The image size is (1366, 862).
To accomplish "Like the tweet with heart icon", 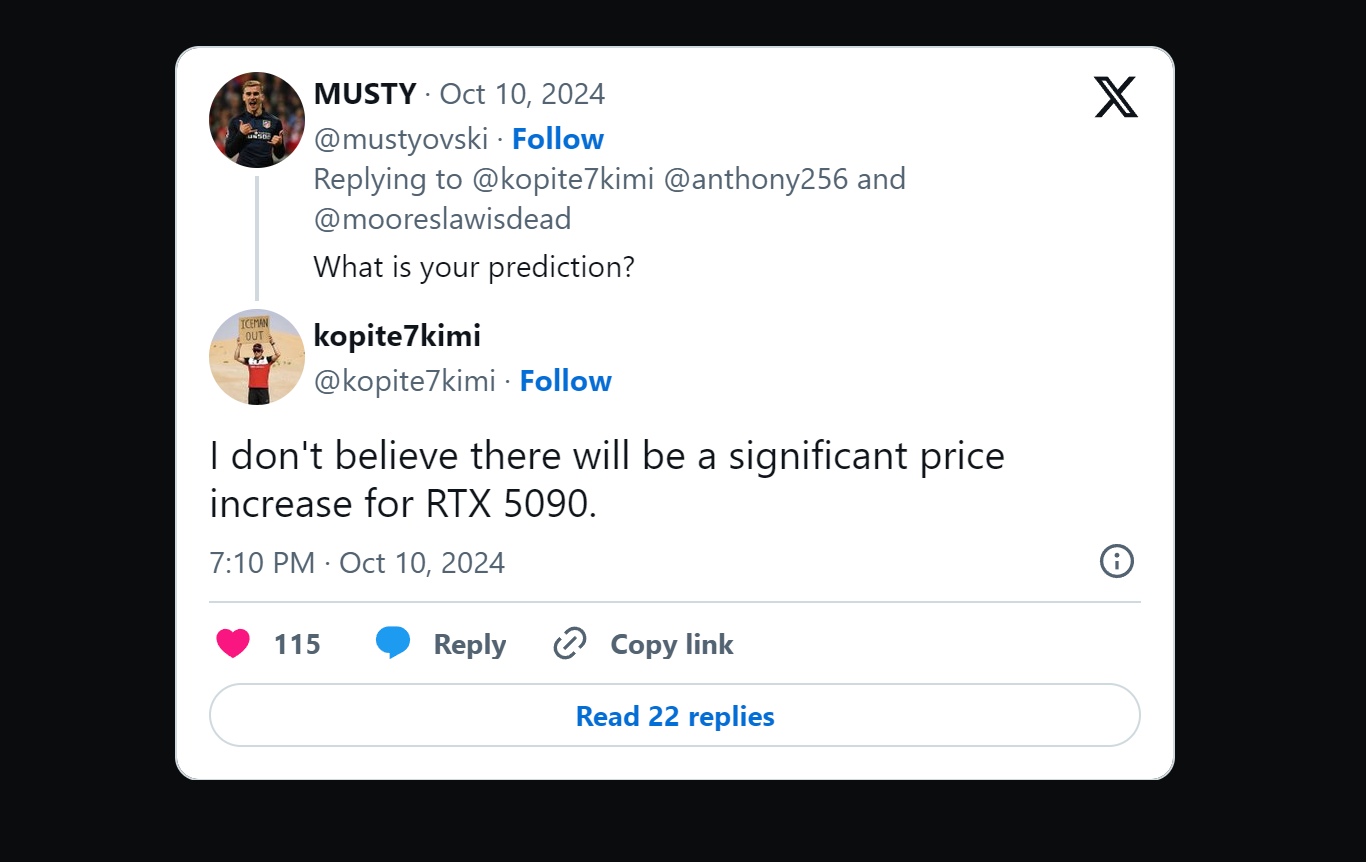I will coord(233,644).
